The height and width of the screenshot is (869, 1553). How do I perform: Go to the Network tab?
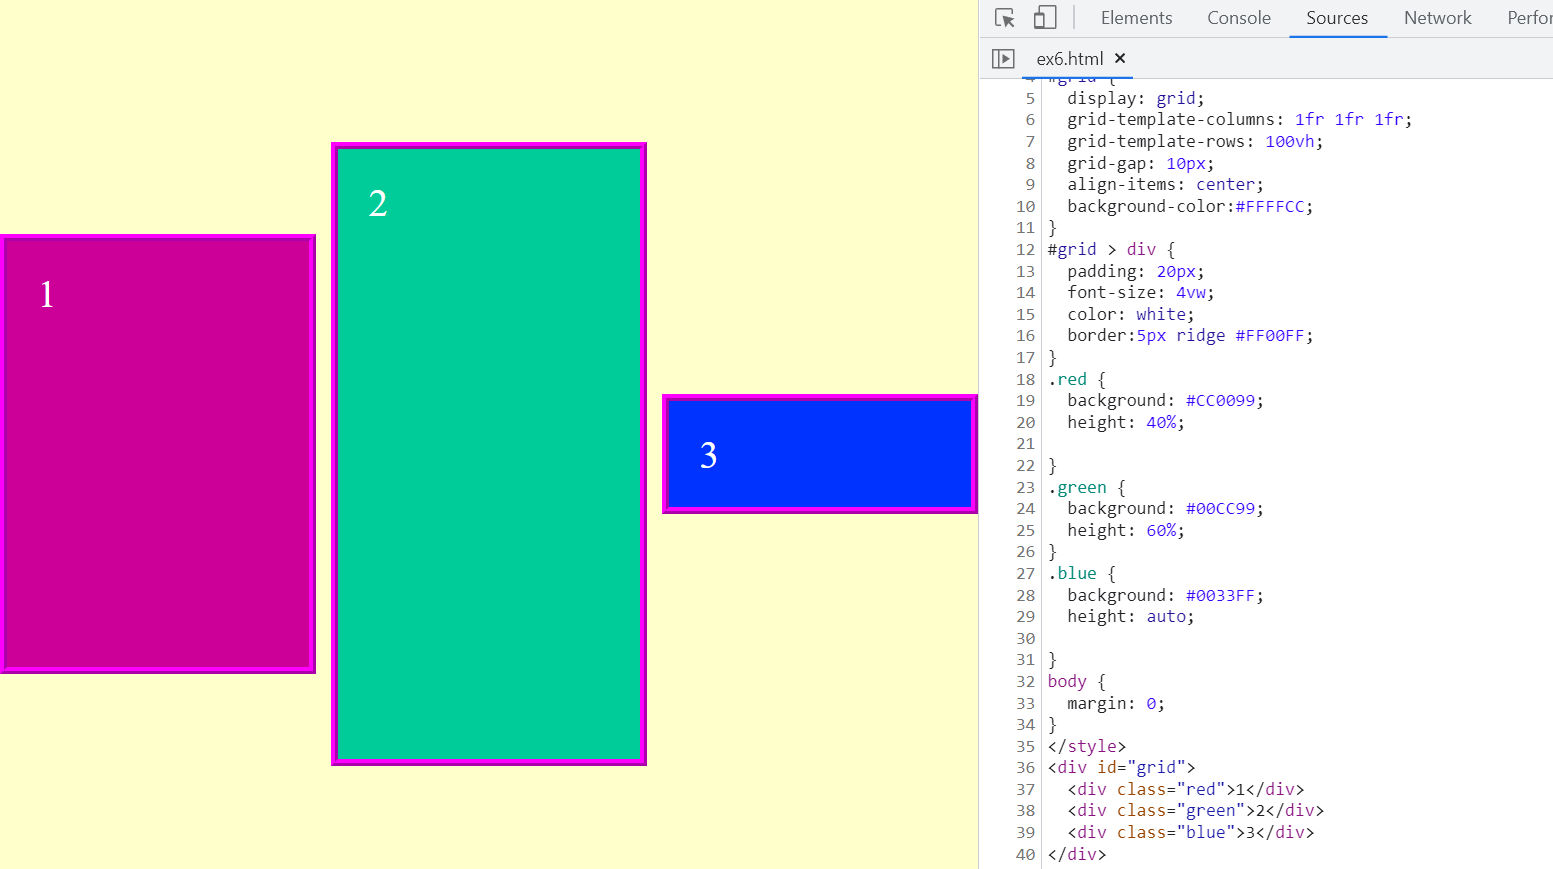1437,18
